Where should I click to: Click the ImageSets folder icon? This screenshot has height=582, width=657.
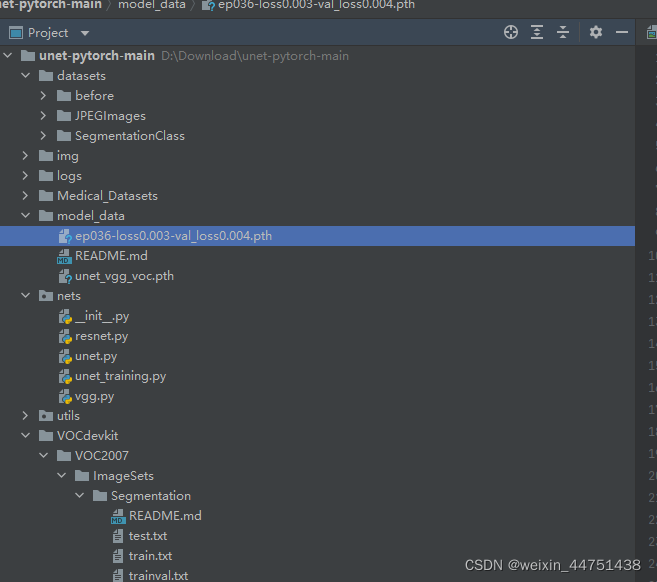(x=82, y=476)
